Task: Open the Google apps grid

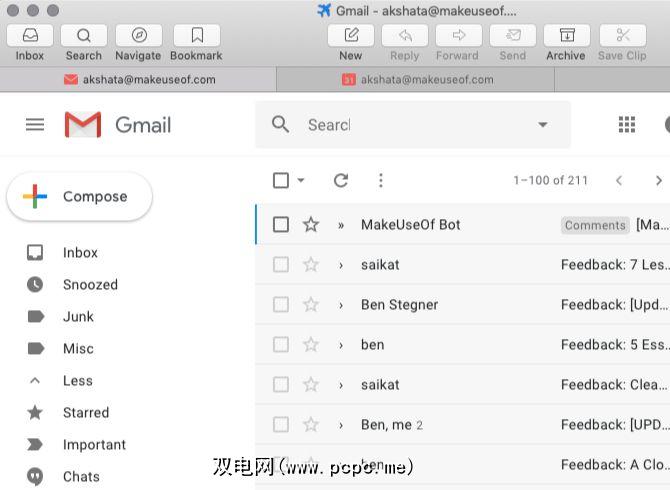Action: point(627,124)
